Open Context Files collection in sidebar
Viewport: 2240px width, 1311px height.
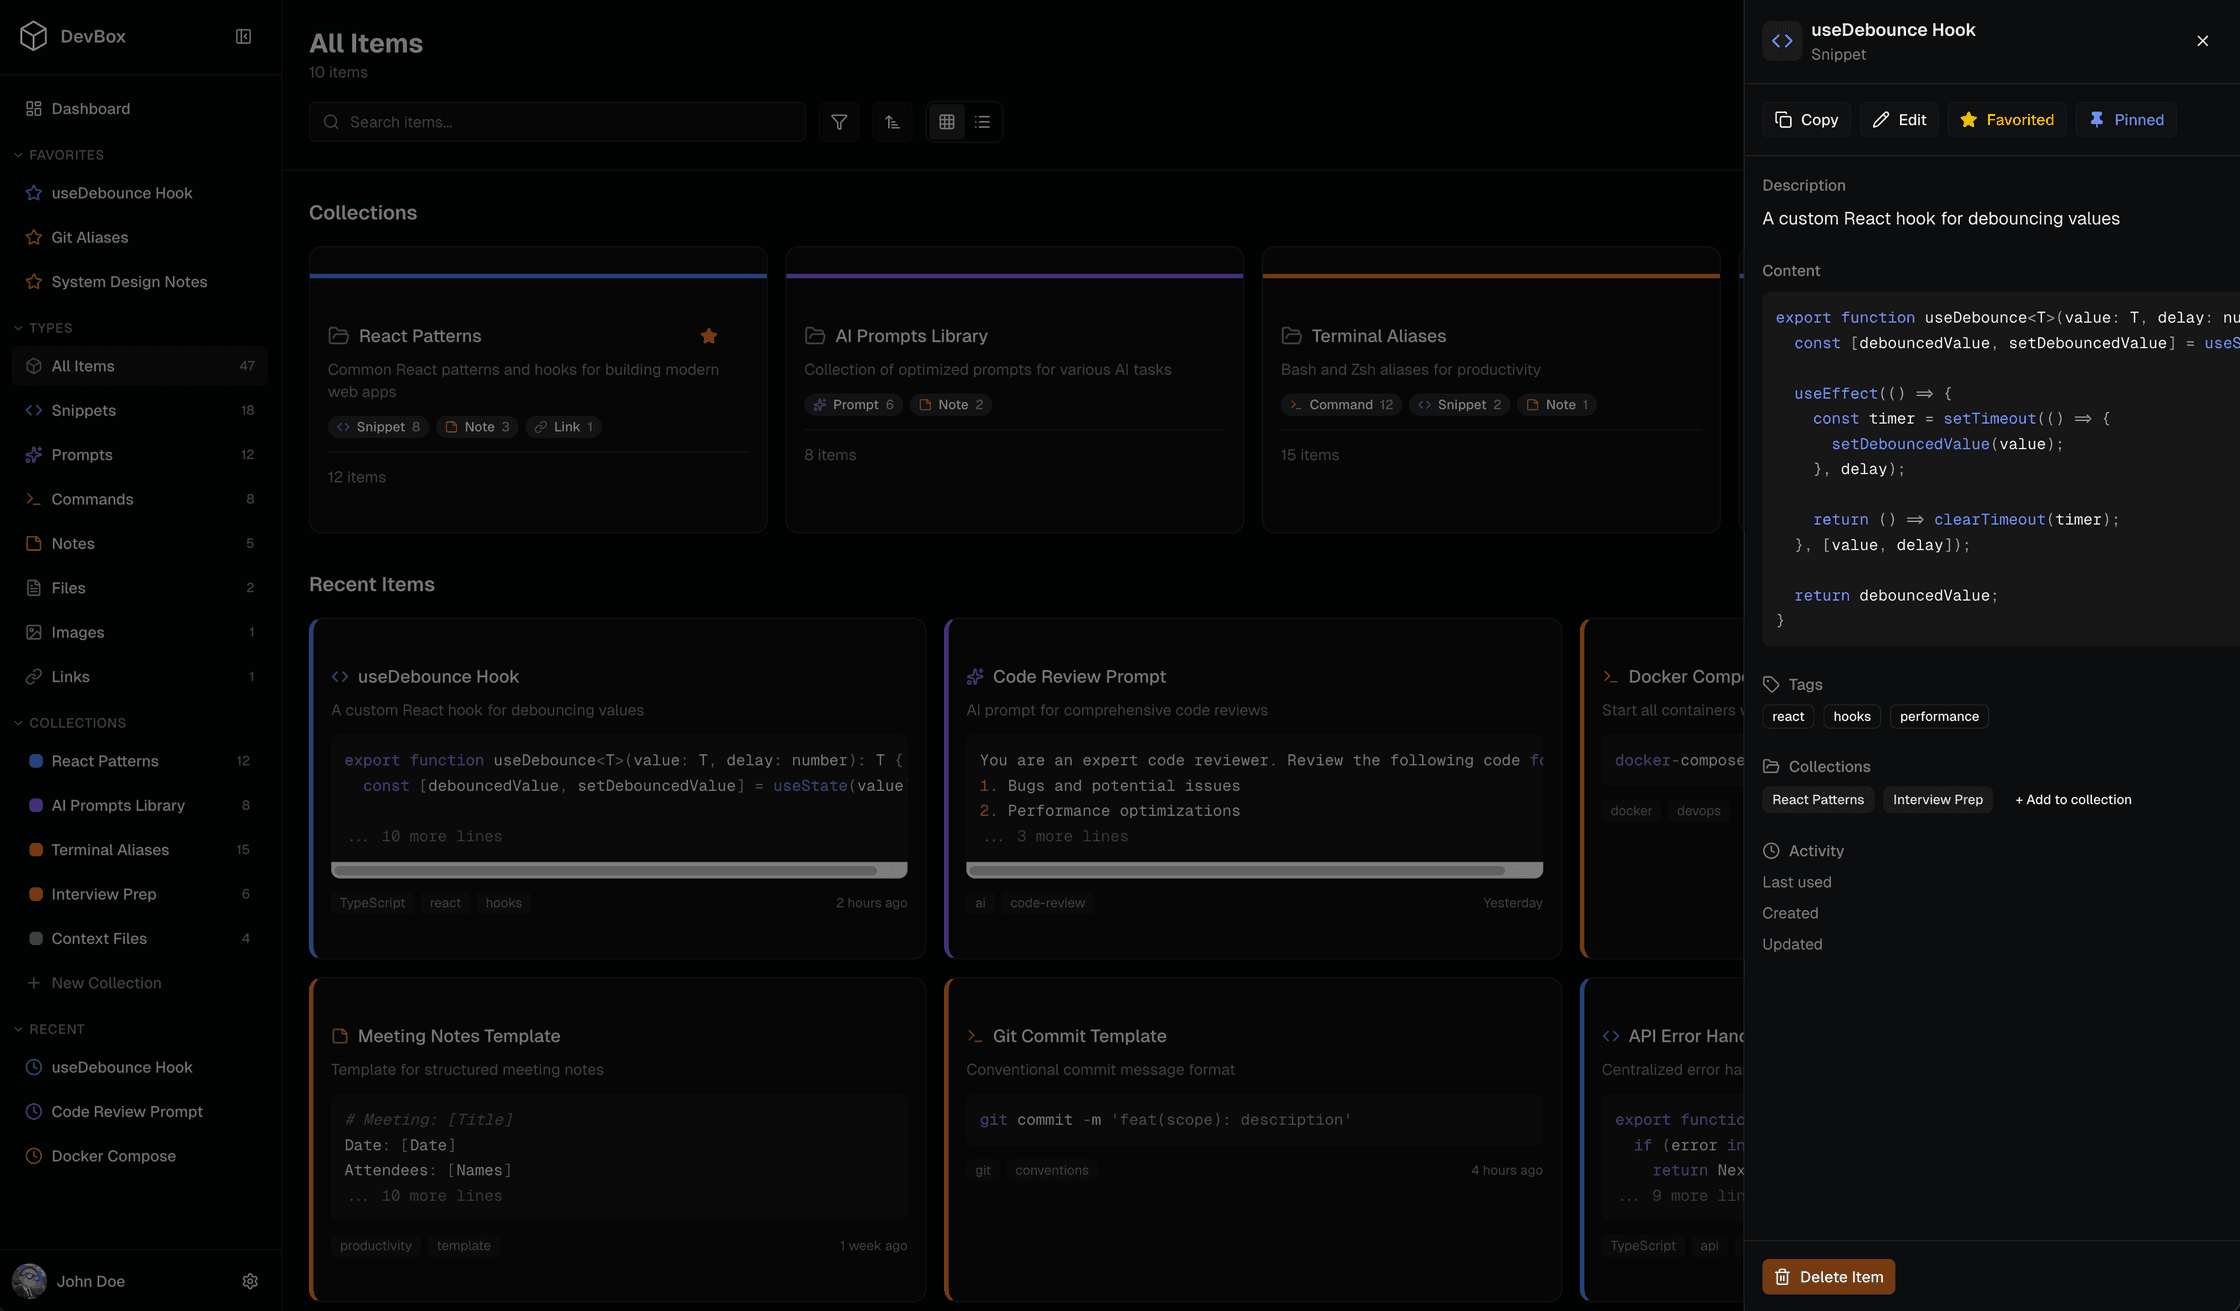pos(140,939)
